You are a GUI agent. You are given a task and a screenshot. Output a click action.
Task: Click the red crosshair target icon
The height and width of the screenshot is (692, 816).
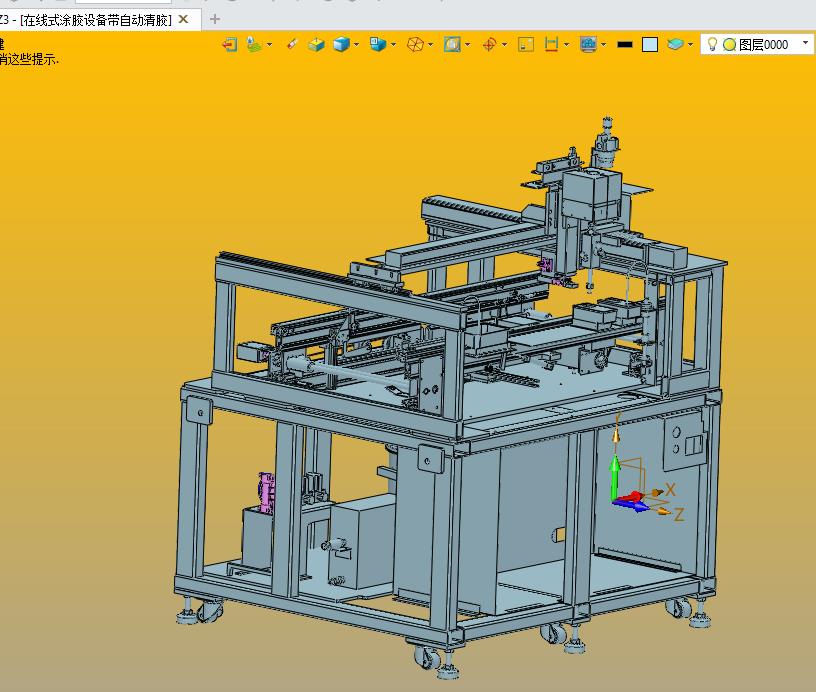click(489, 45)
